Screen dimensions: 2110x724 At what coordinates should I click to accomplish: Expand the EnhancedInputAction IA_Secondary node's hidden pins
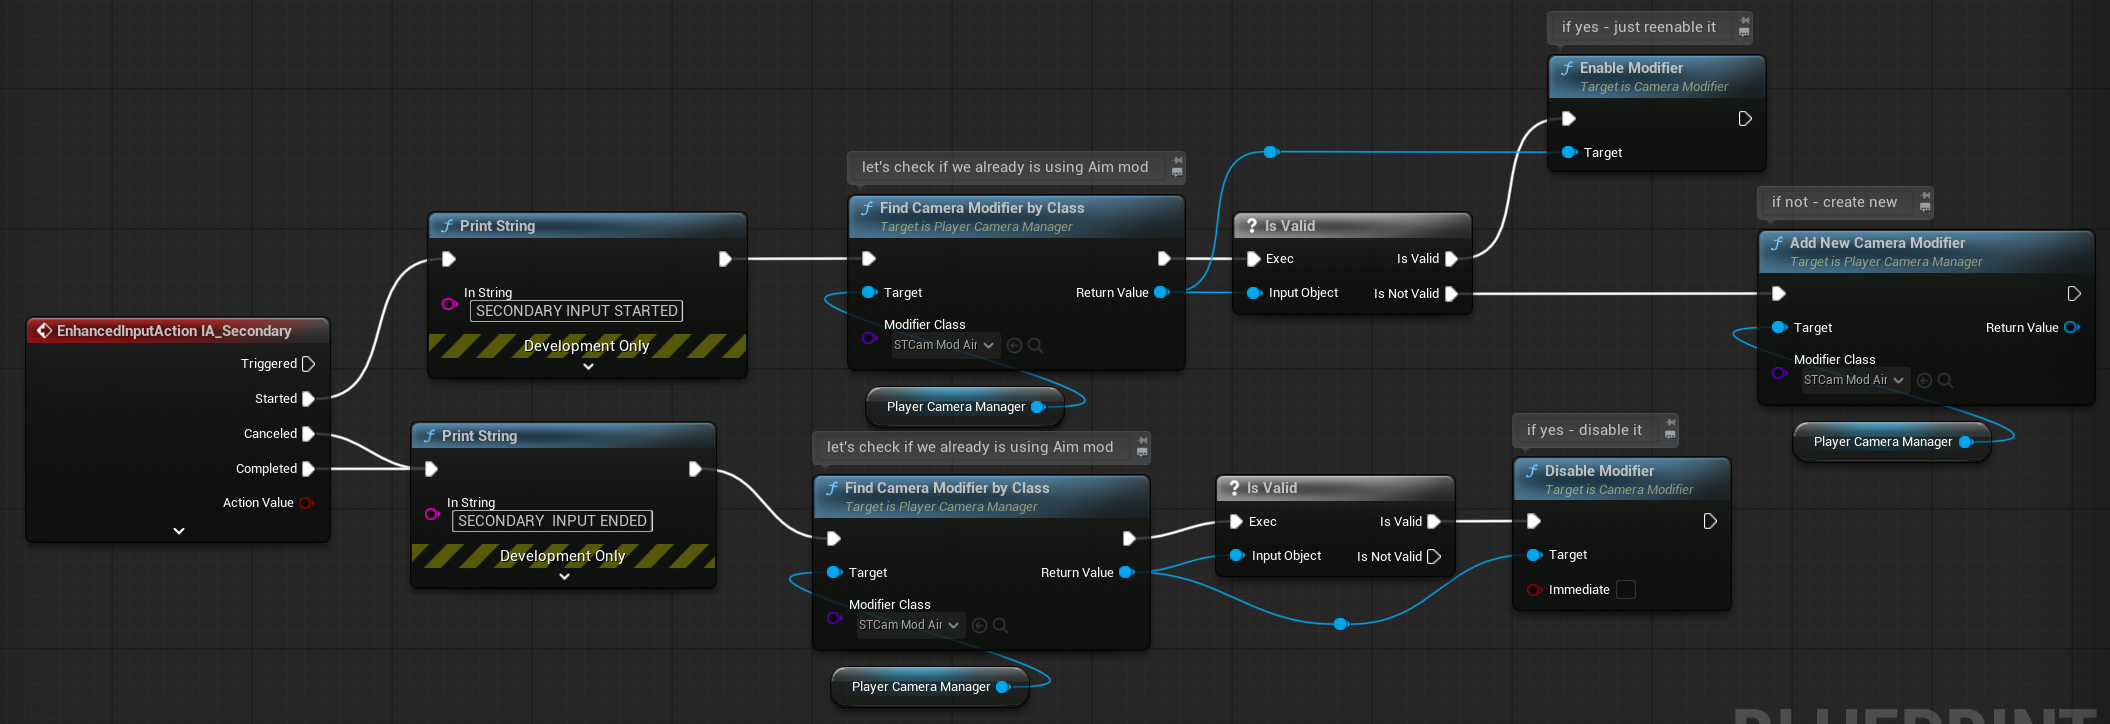coord(179,531)
